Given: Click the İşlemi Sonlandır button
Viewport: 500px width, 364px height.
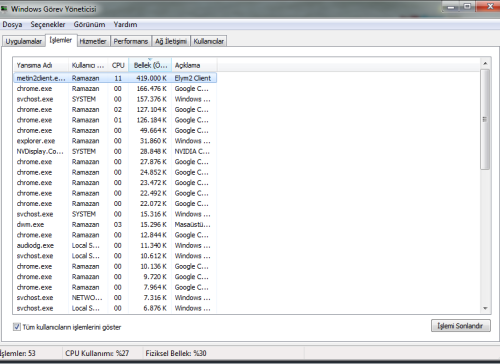Looking at the screenshot, I should (461, 326).
